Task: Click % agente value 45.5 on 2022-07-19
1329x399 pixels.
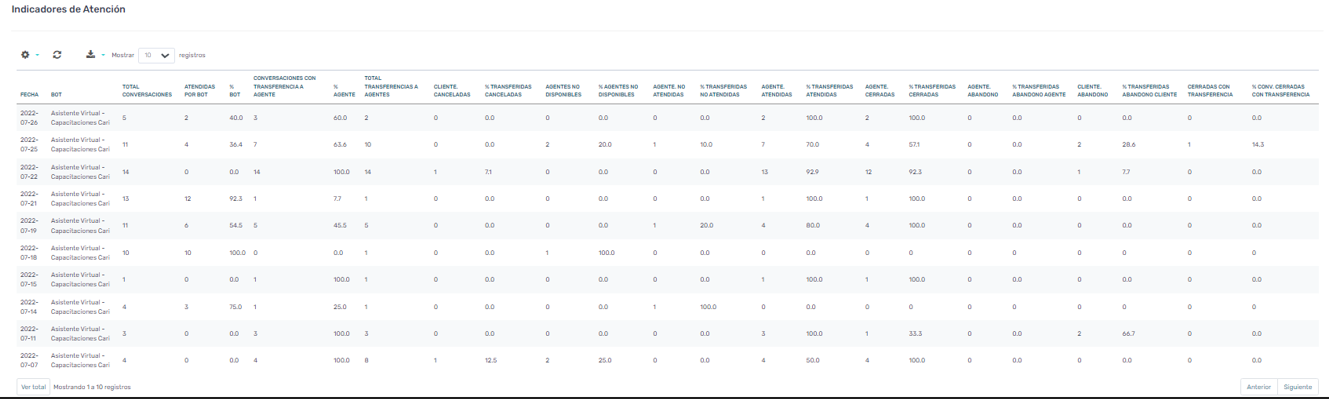Action: coord(340,226)
